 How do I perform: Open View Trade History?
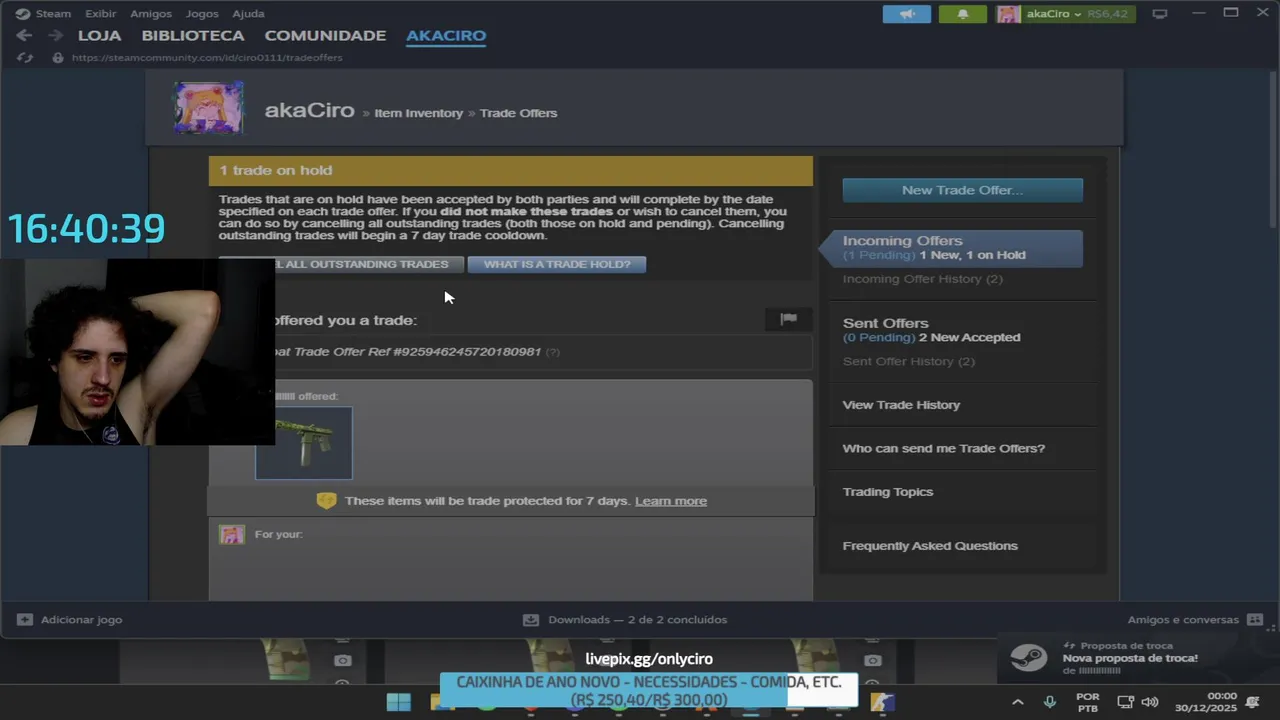coord(901,405)
